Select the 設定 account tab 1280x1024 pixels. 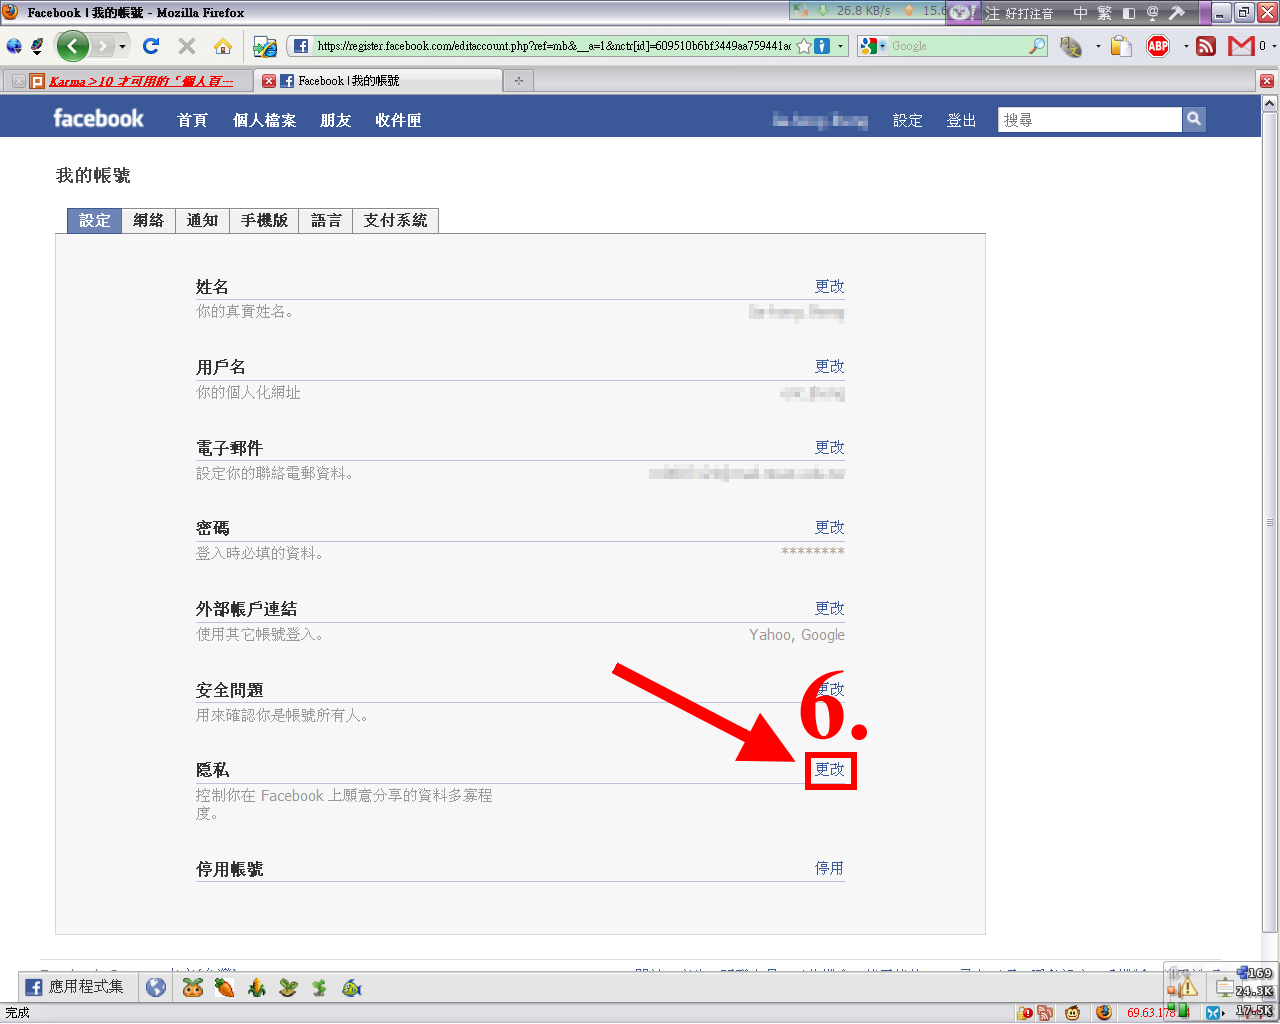click(94, 220)
